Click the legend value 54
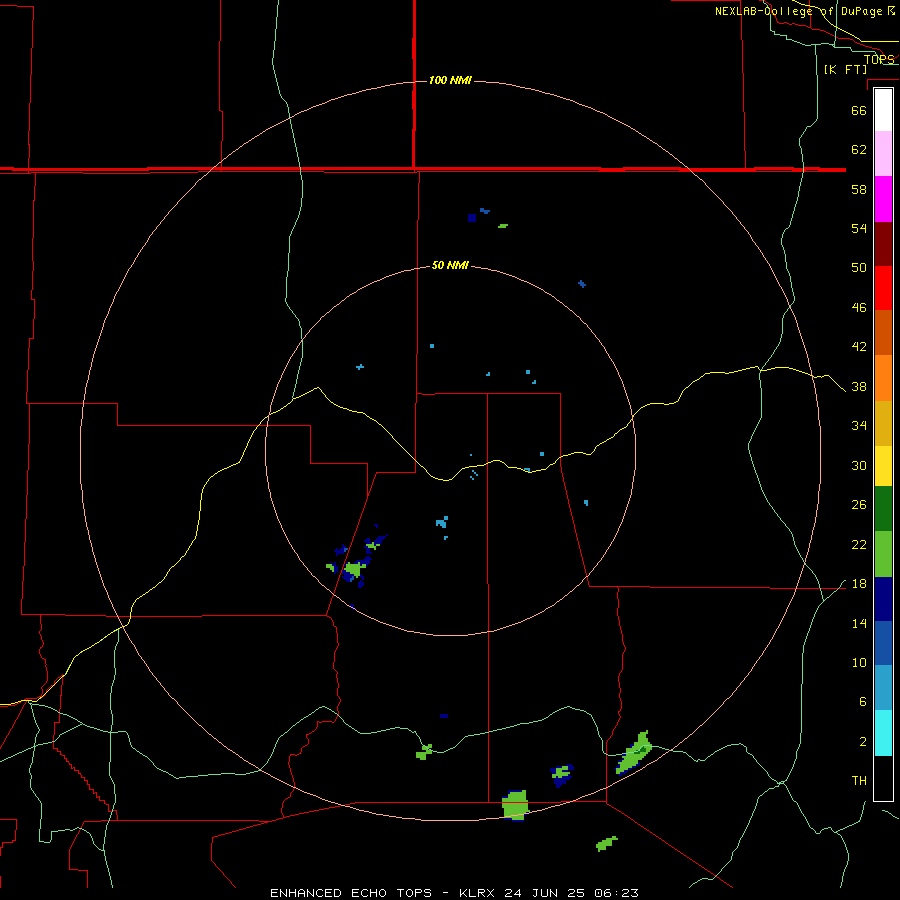 tap(859, 228)
